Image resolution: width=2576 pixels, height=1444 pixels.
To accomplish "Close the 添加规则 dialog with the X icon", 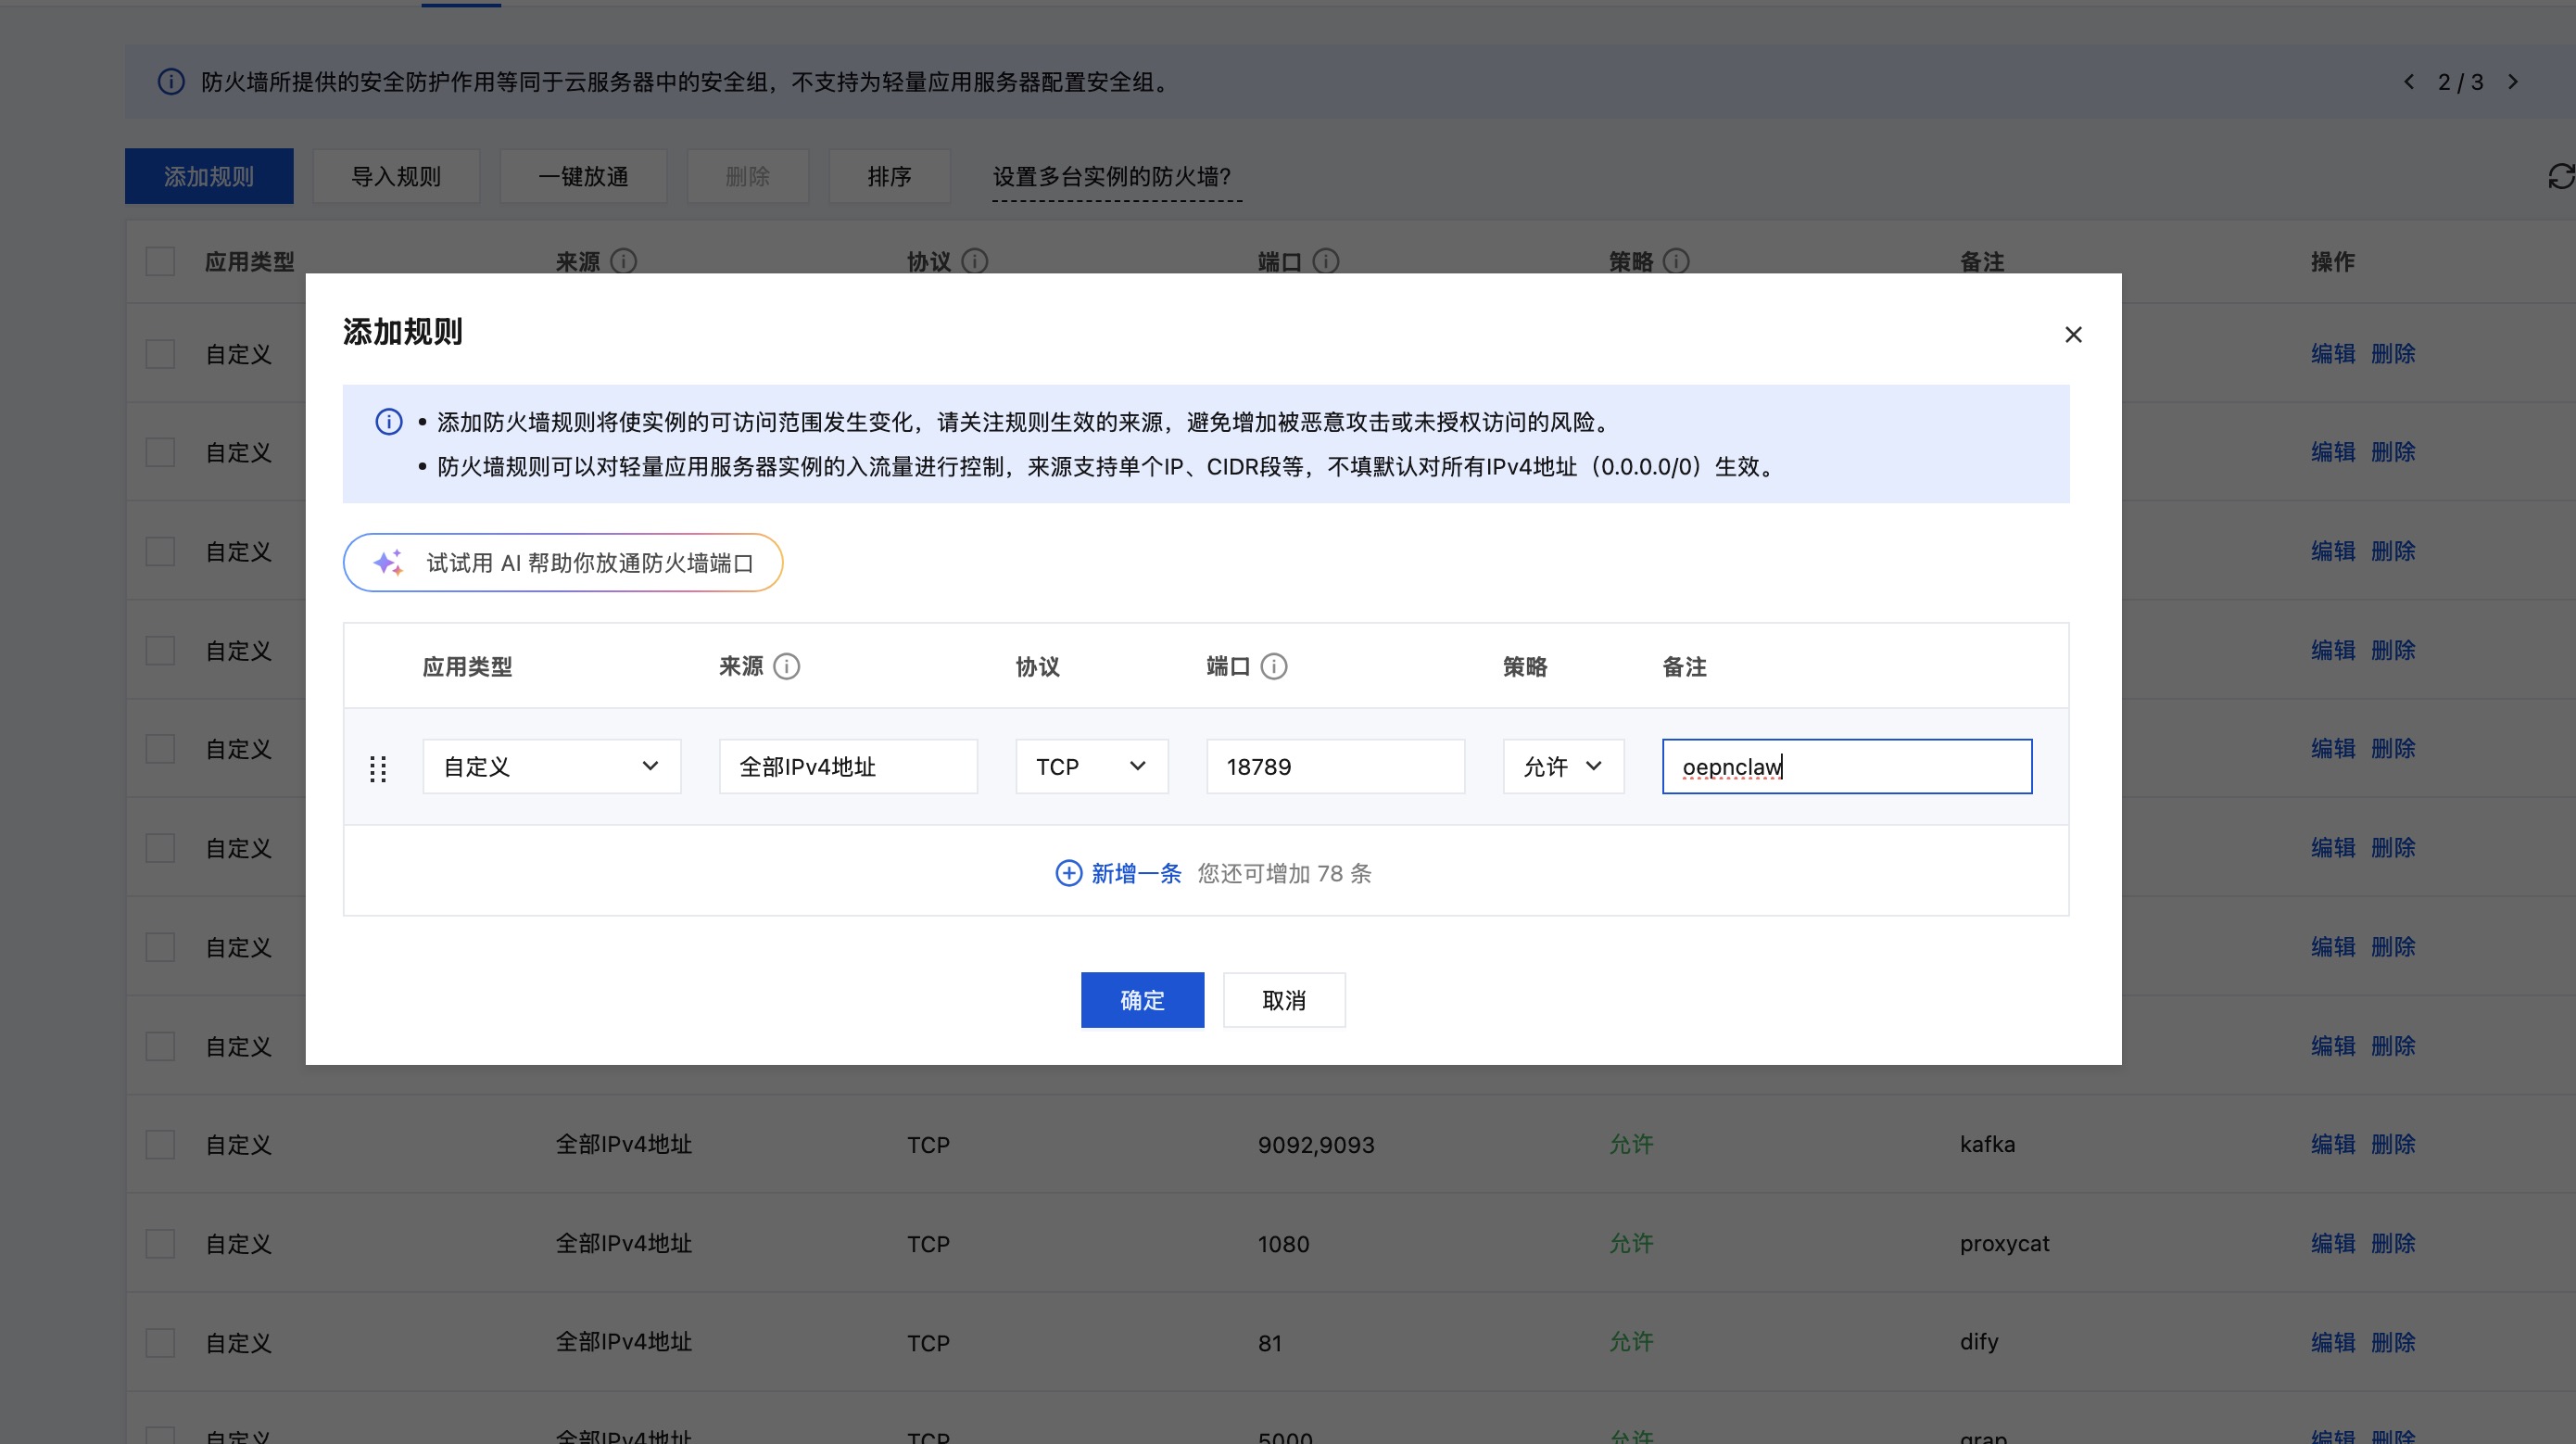I will click(x=2073, y=334).
